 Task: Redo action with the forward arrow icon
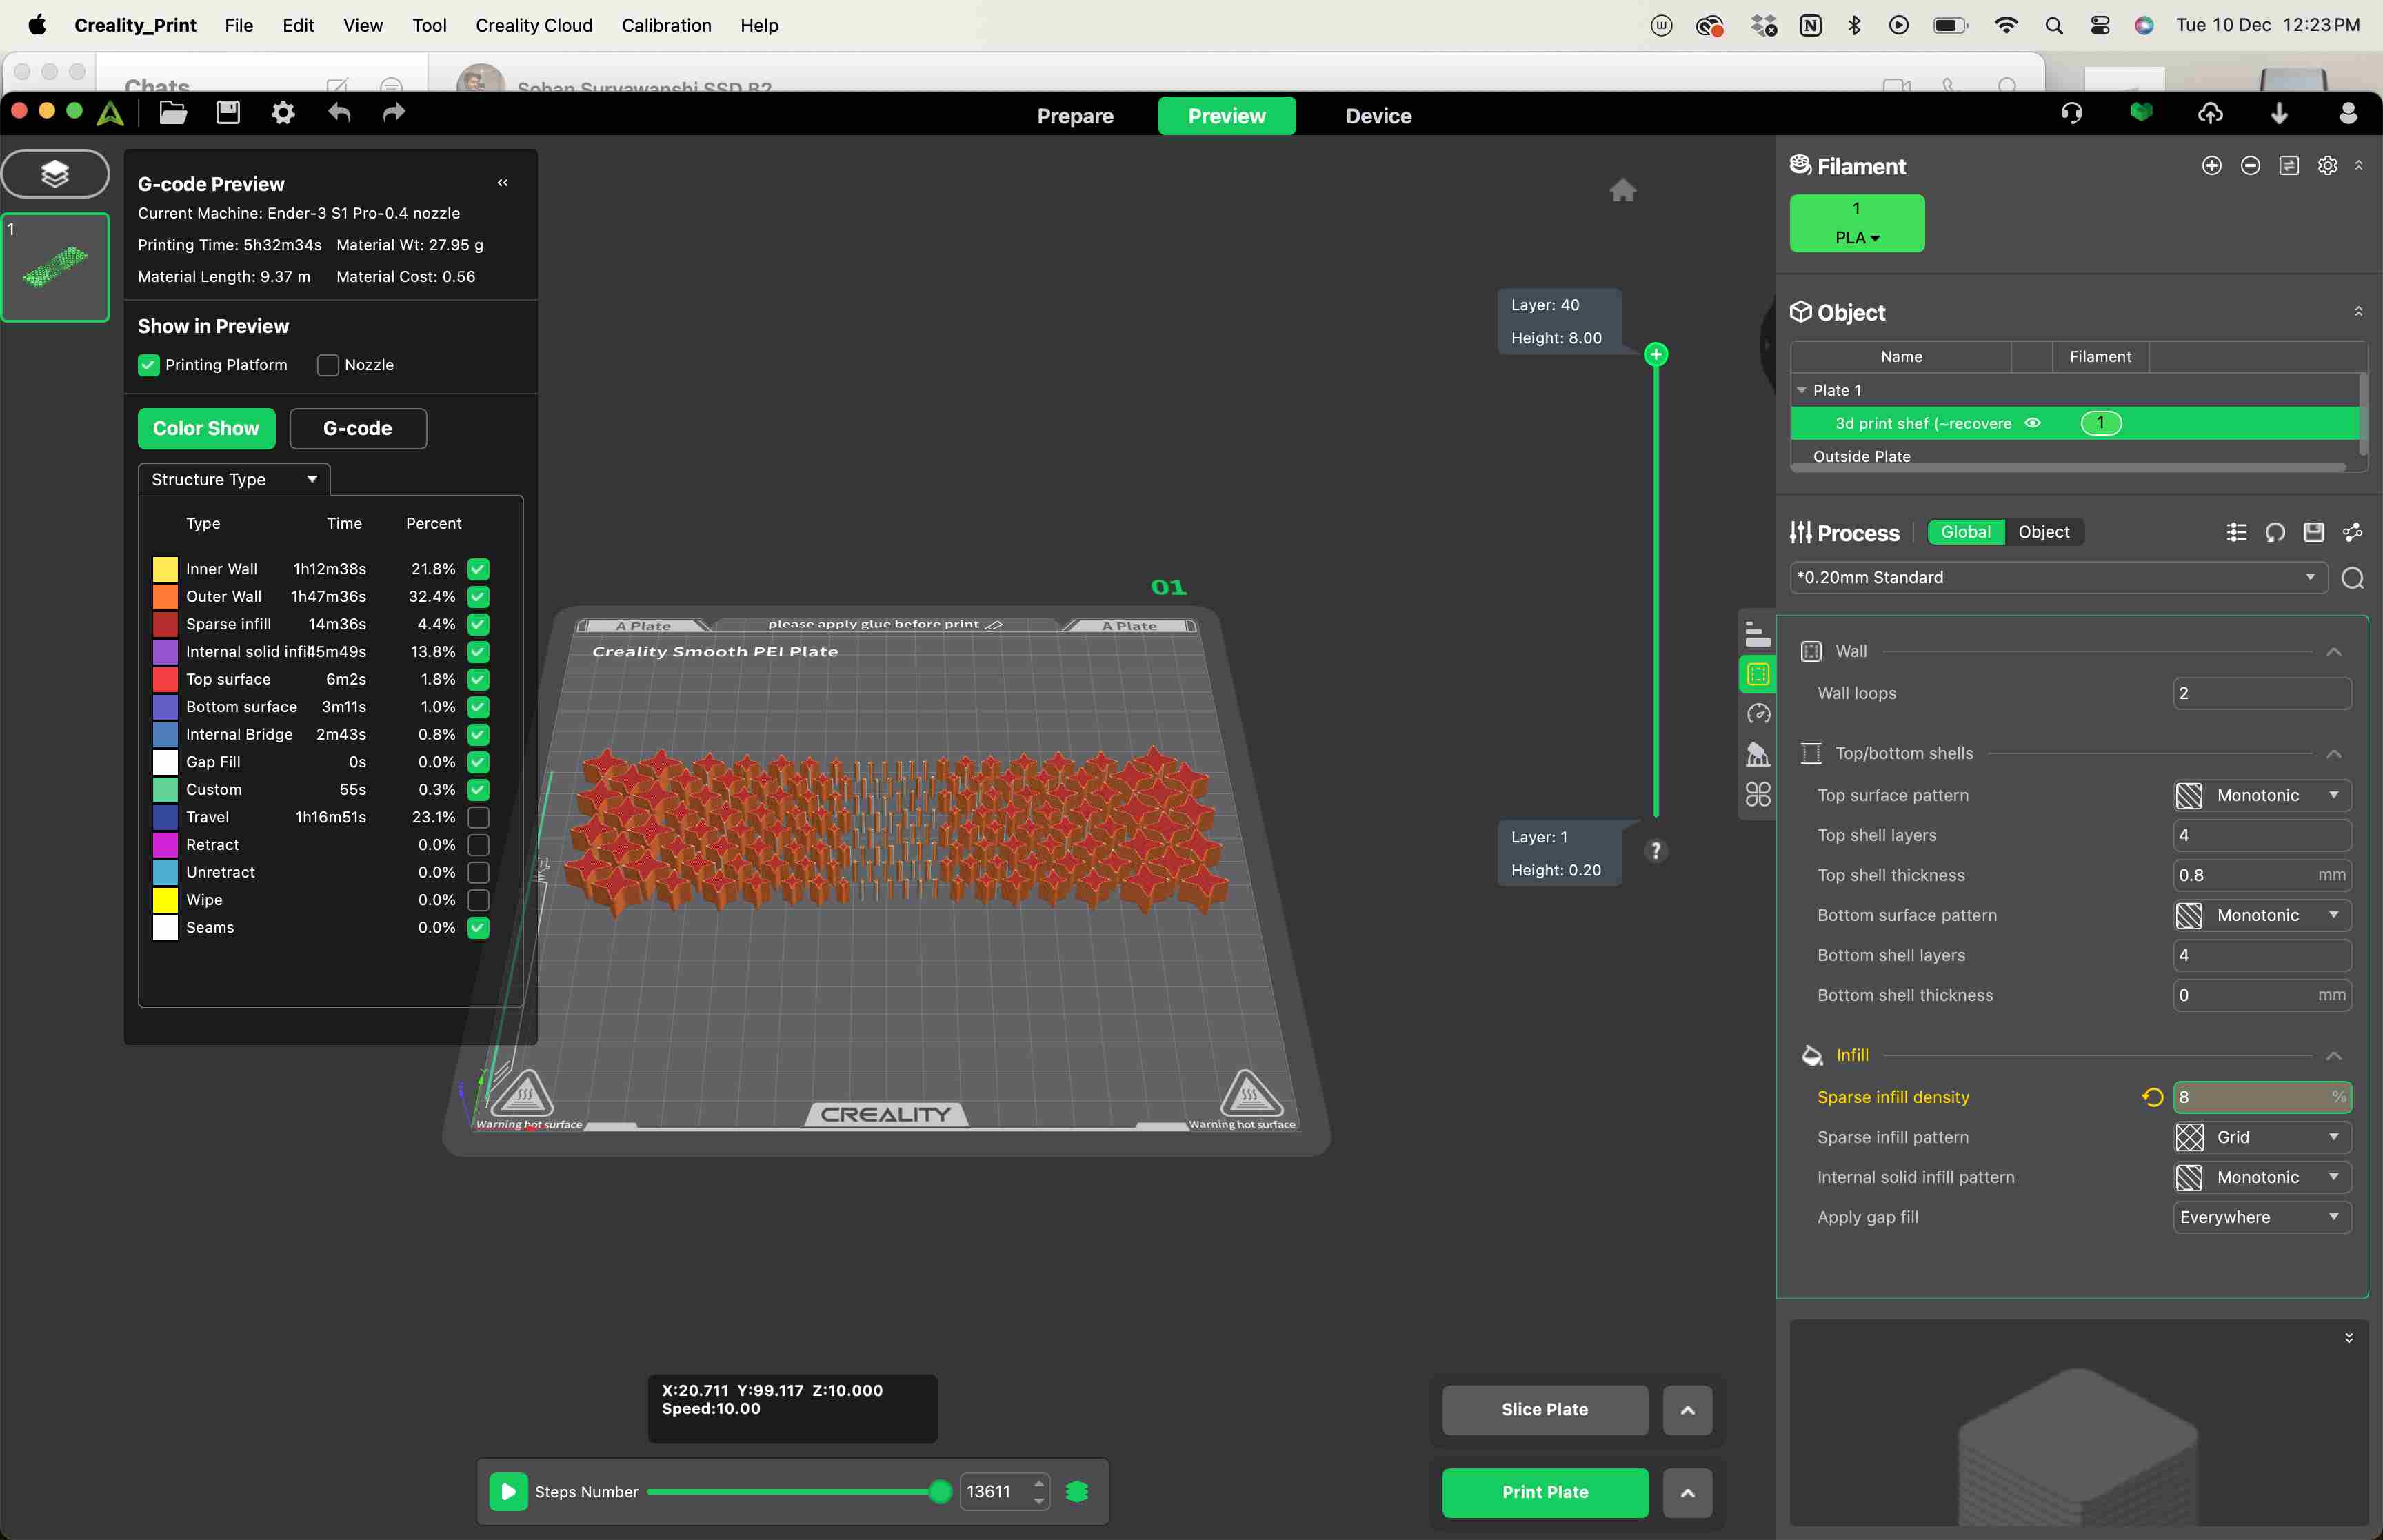pyautogui.click(x=394, y=113)
